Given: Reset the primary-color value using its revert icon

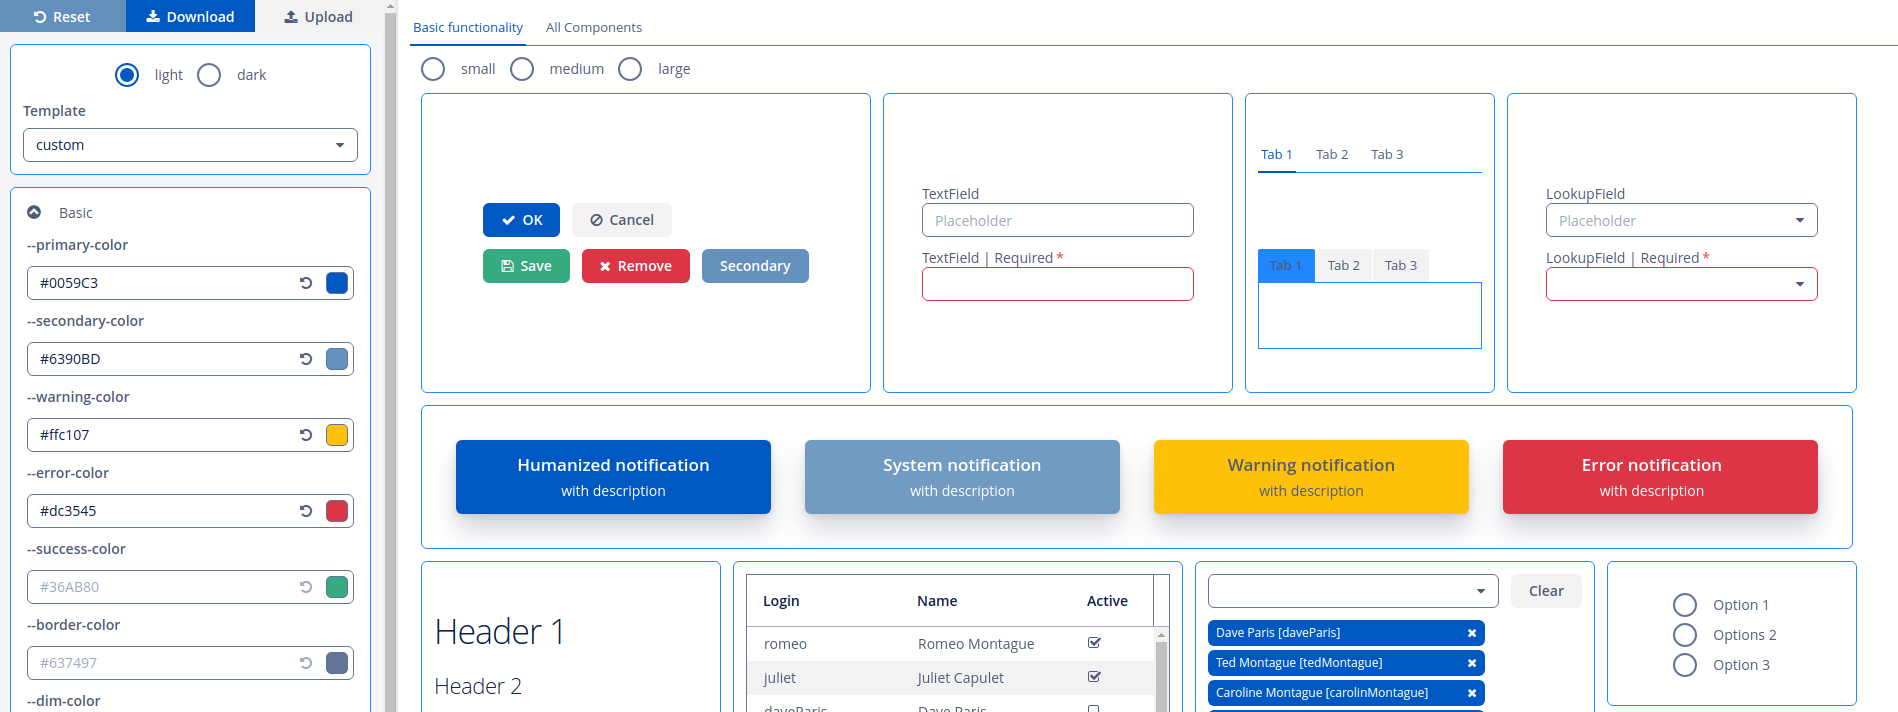Looking at the screenshot, I should 306,283.
